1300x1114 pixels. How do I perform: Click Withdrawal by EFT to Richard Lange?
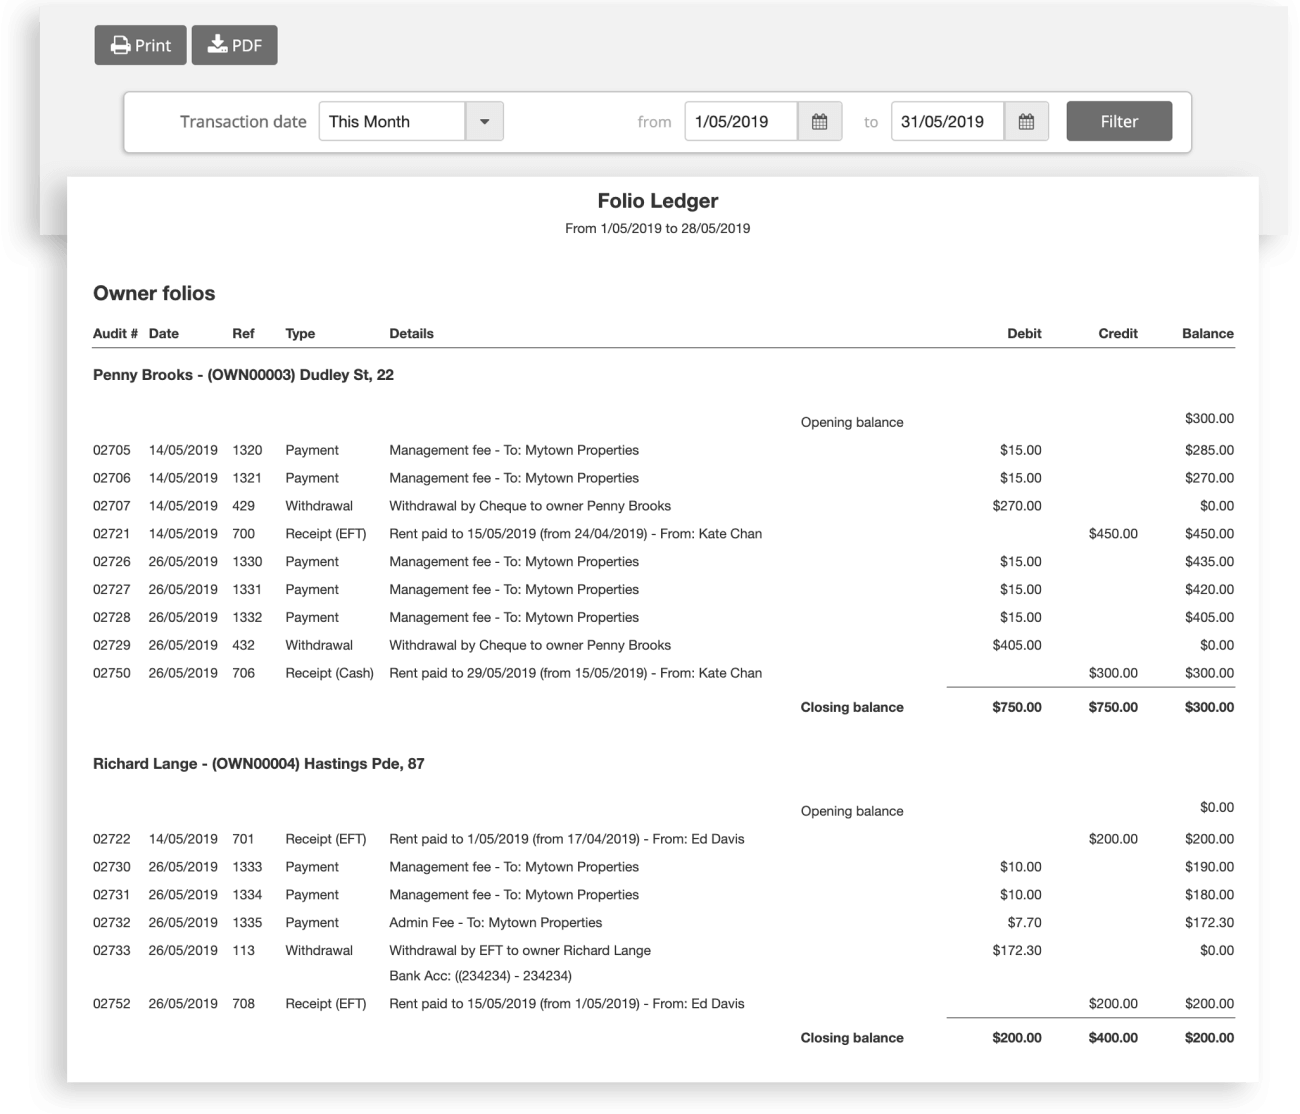pyautogui.click(x=519, y=951)
